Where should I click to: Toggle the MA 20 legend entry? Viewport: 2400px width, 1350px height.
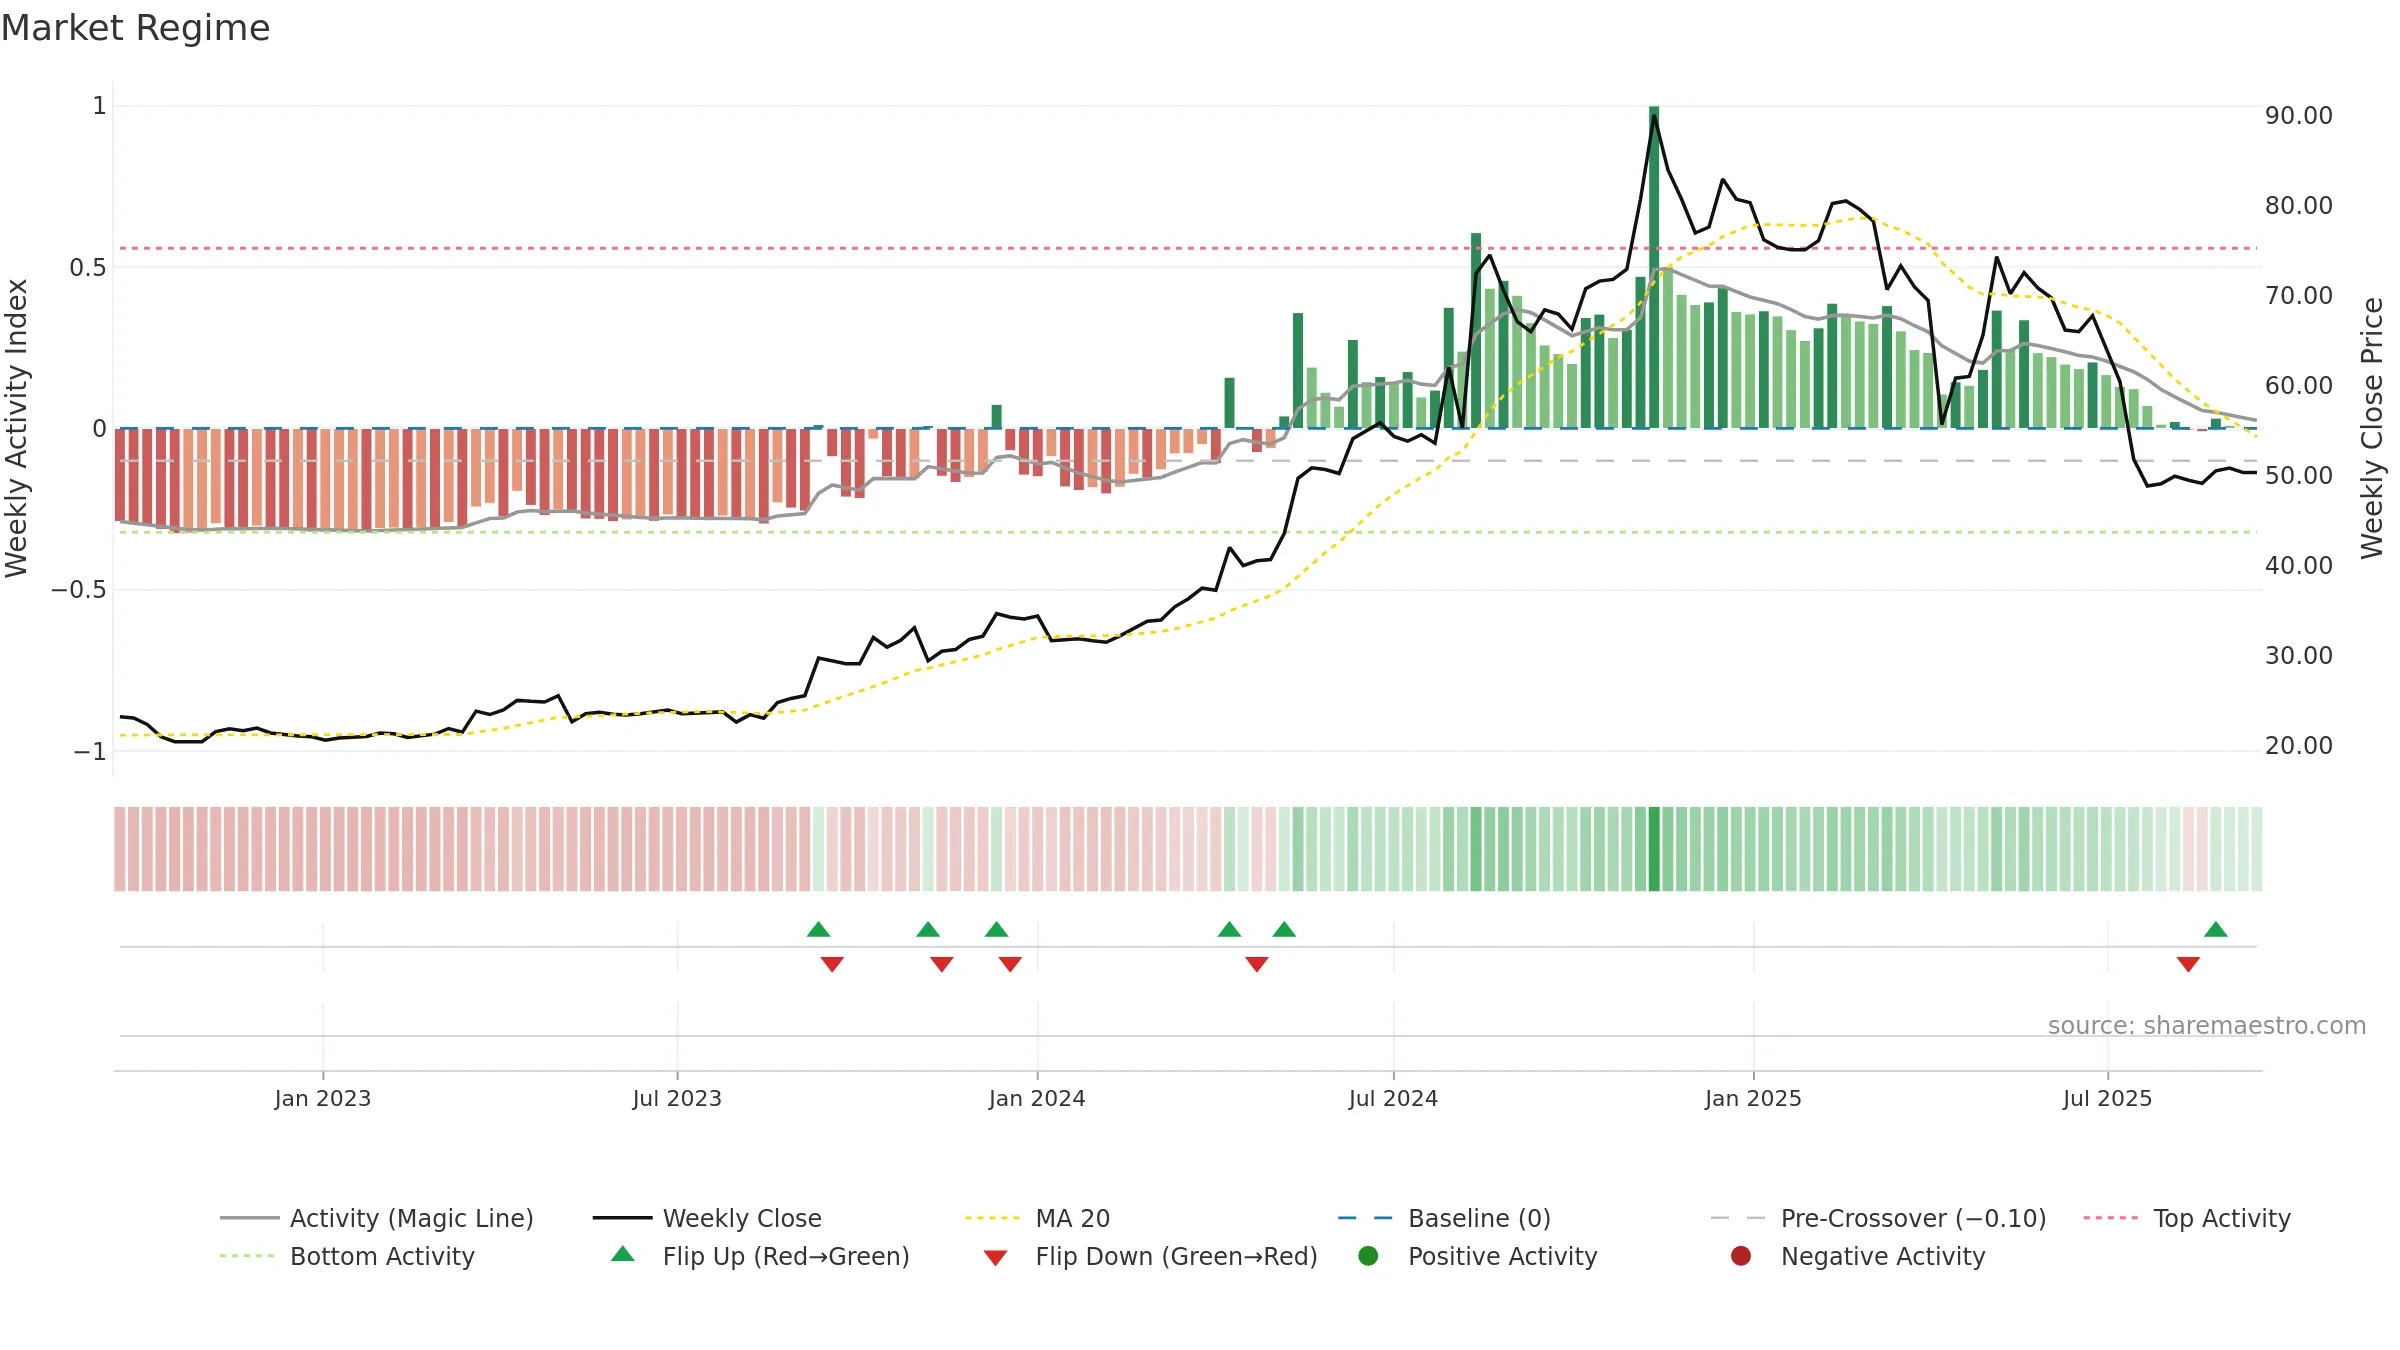point(1037,1218)
